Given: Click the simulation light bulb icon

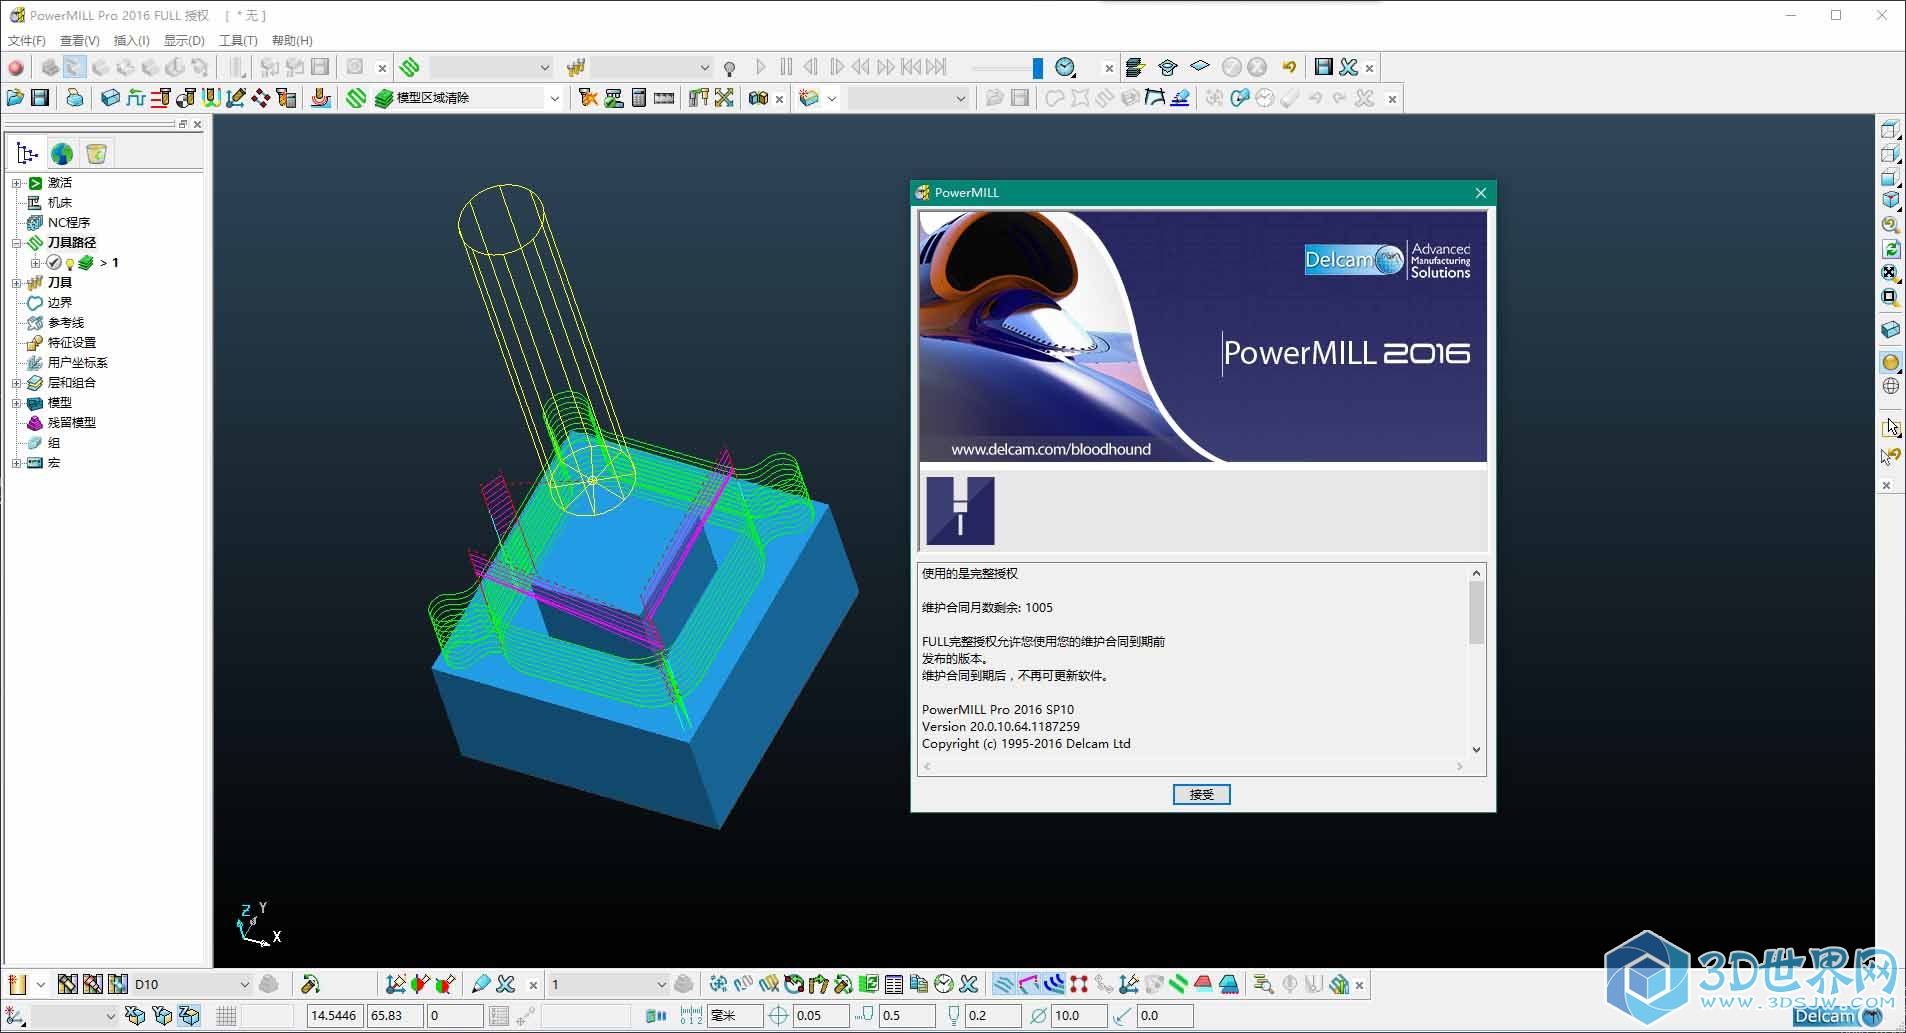Looking at the screenshot, I should pos(730,68).
